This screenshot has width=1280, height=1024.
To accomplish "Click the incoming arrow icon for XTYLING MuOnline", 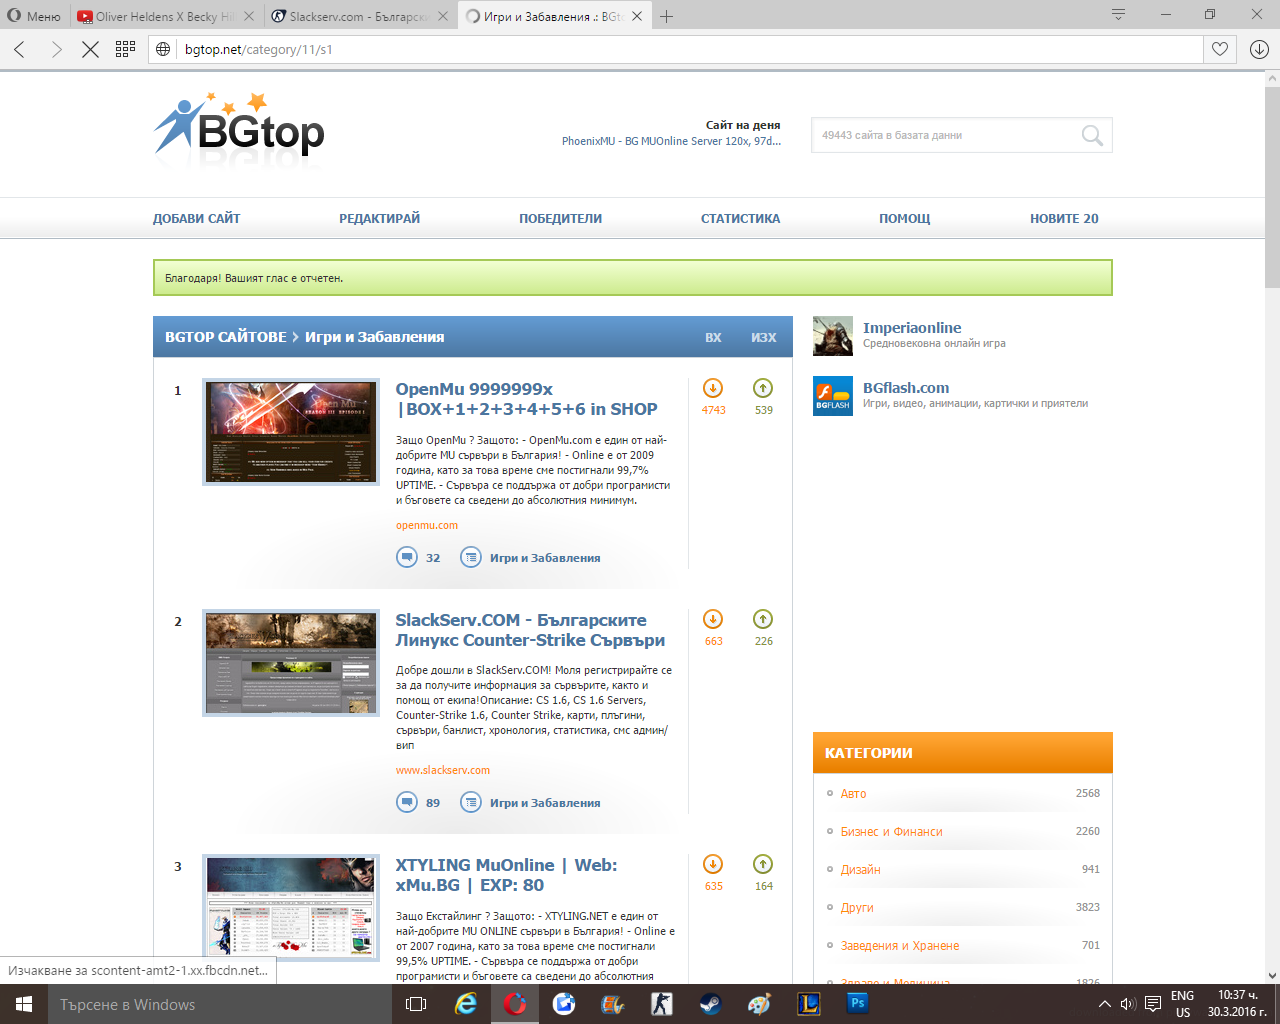I will 713,864.
